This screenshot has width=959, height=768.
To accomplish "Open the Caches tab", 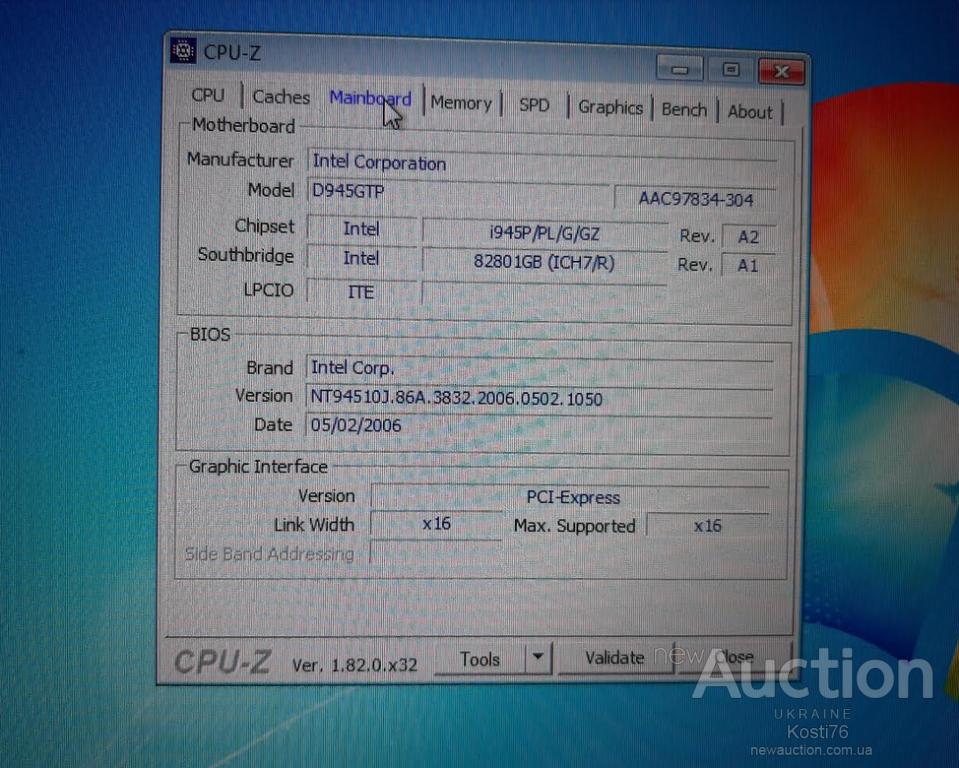I will 281,97.
